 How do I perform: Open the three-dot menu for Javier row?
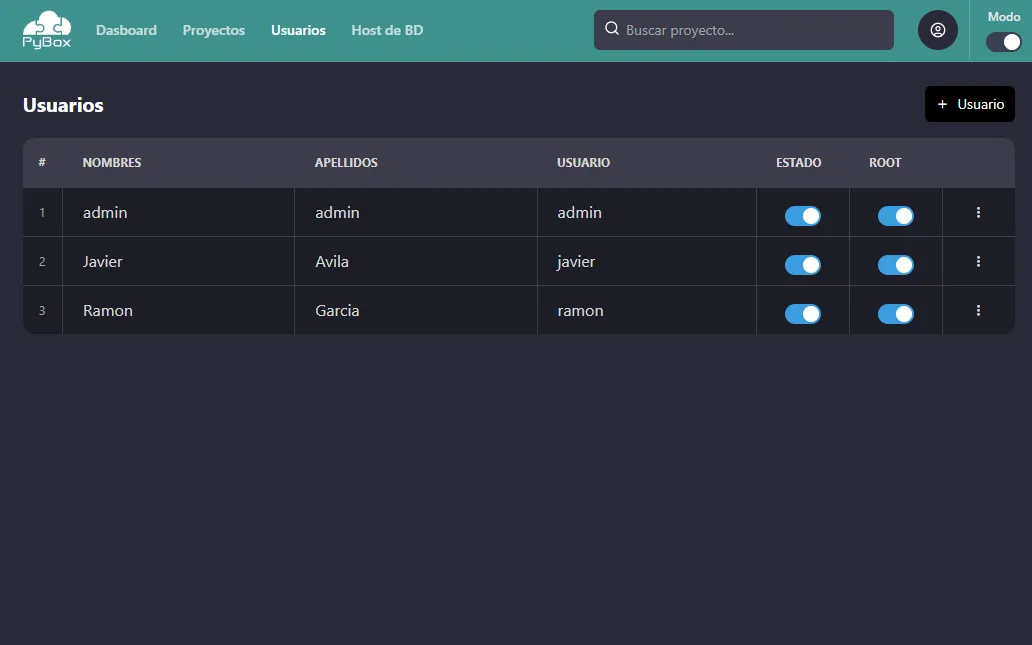pos(978,261)
